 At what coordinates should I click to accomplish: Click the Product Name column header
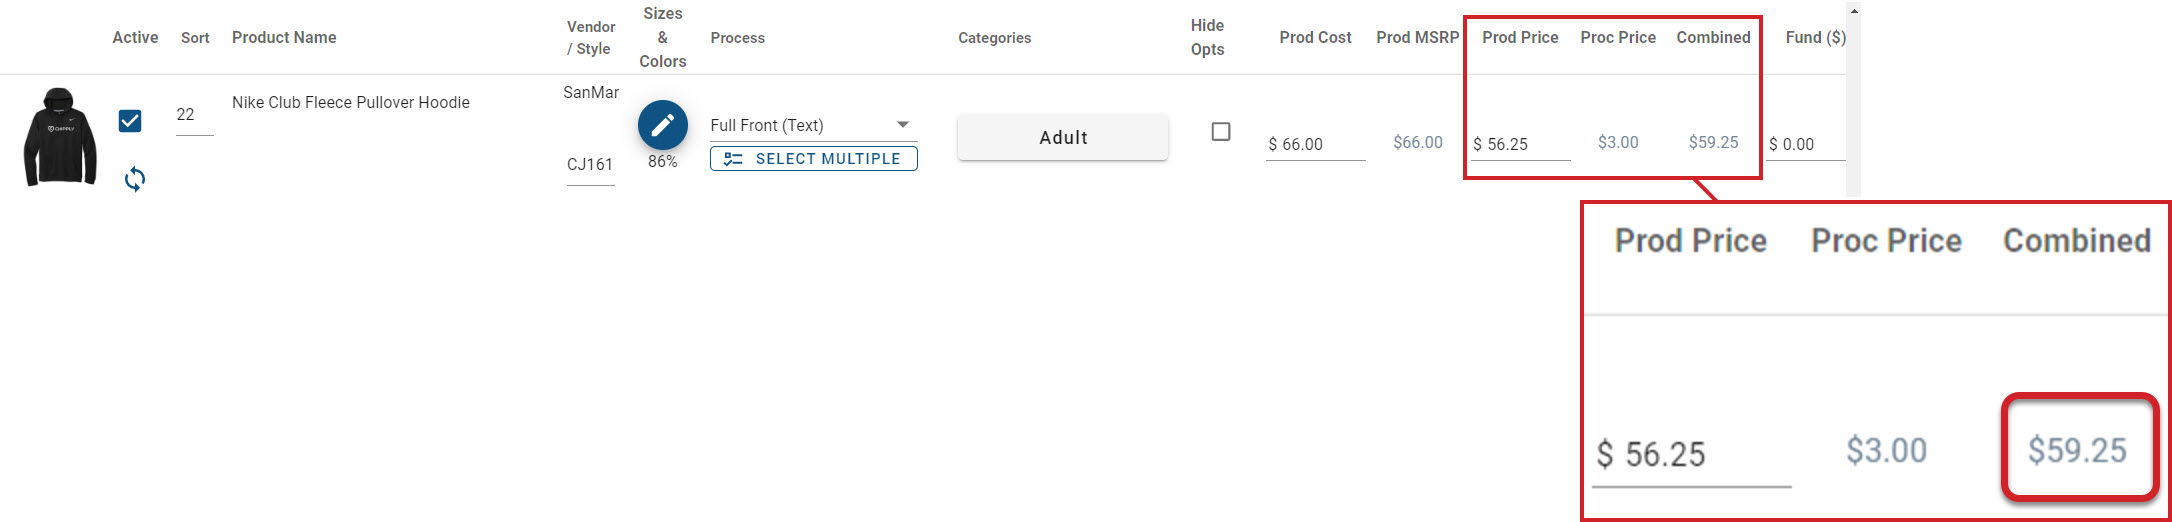point(284,38)
